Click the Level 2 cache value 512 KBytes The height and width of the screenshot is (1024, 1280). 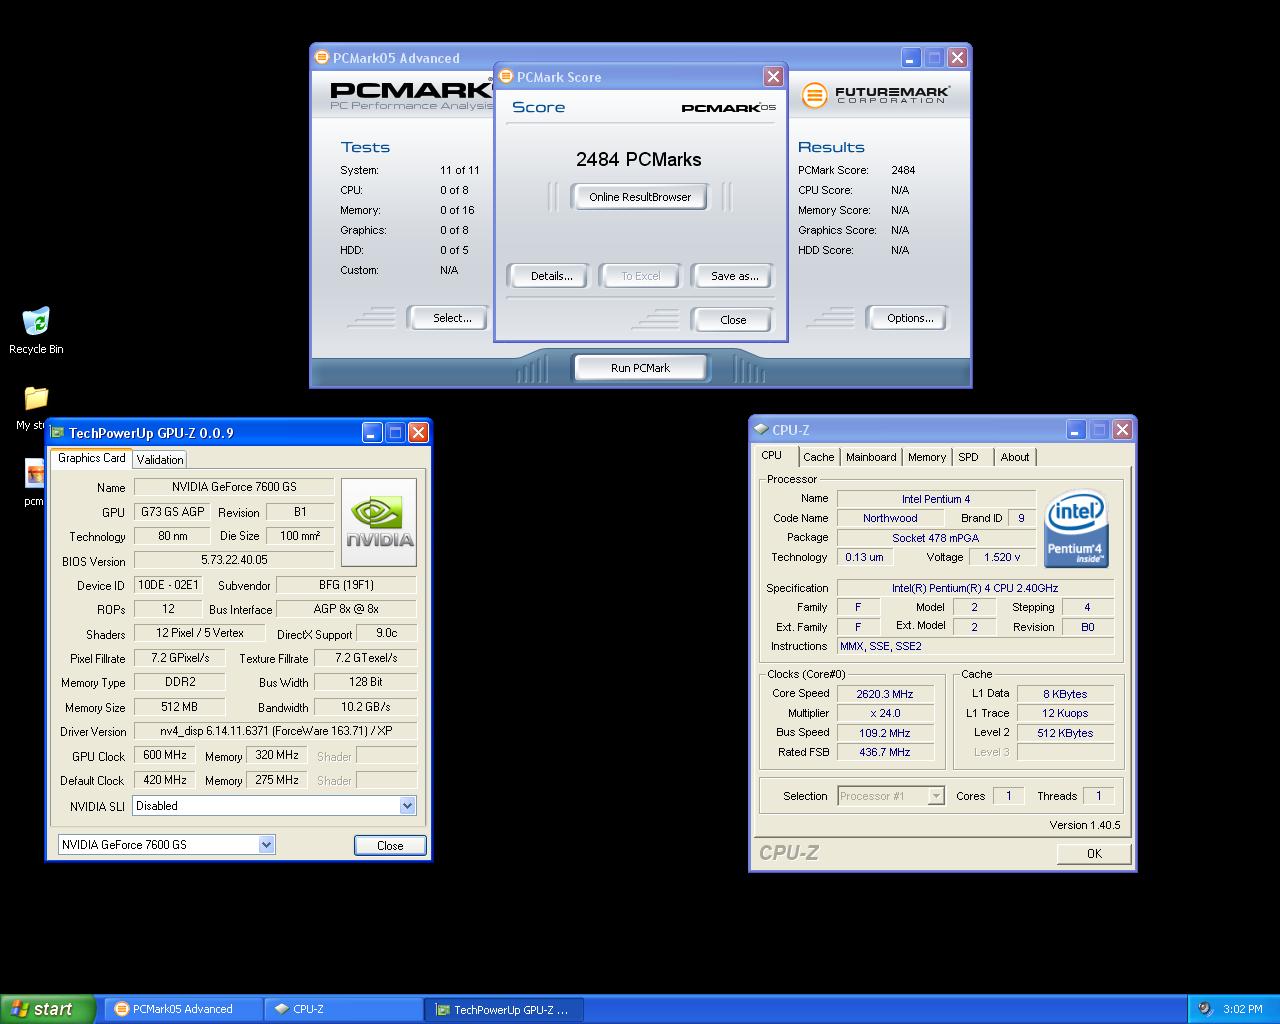[x=1065, y=733]
